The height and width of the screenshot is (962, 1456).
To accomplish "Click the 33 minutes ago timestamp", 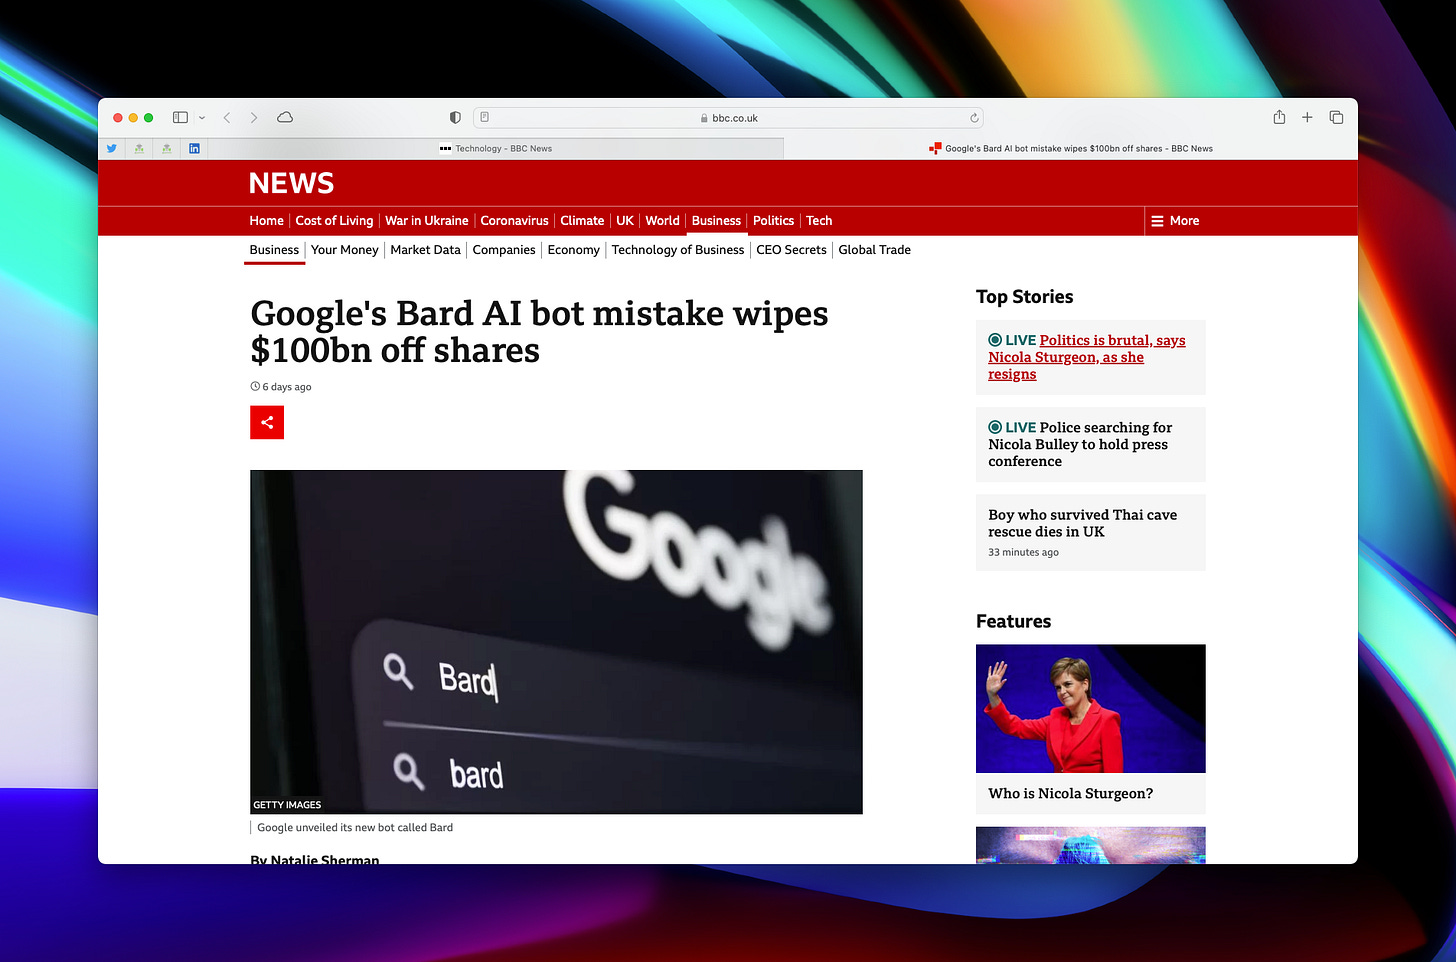I will coord(1023,552).
